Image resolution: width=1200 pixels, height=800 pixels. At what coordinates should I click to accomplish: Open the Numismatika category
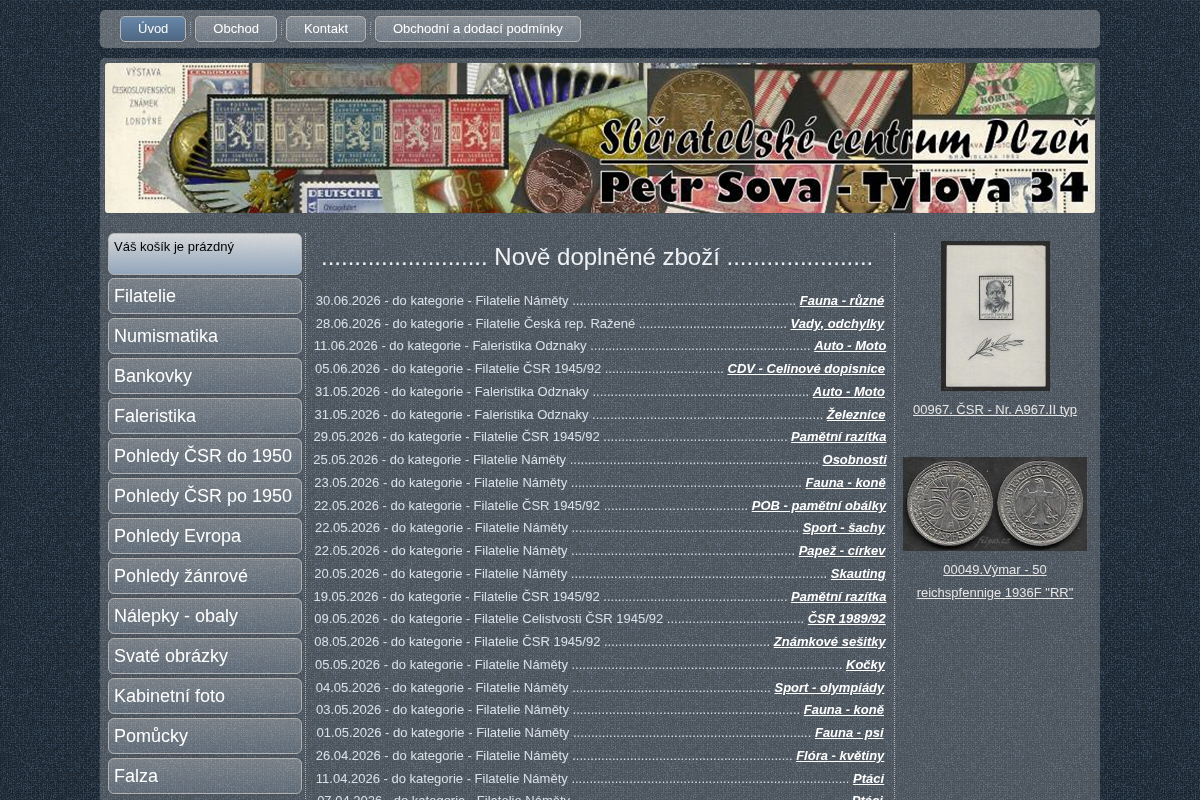(x=205, y=336)
